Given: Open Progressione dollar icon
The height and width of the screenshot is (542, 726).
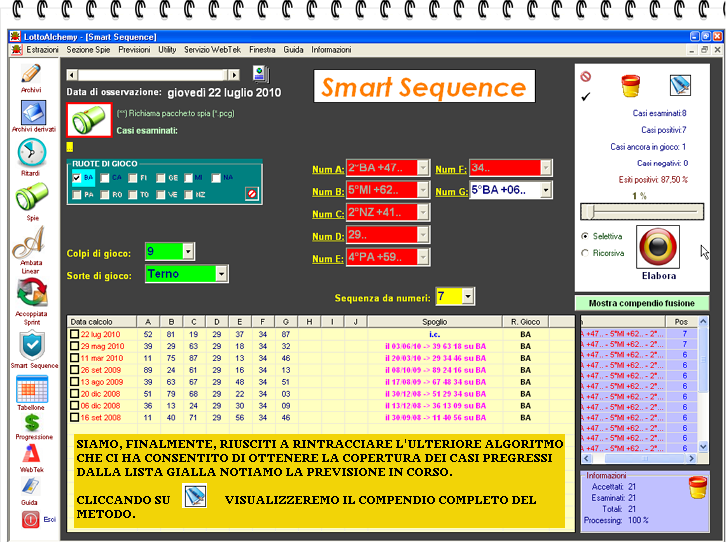Looking at the screenshot, I should click(32, 422).
